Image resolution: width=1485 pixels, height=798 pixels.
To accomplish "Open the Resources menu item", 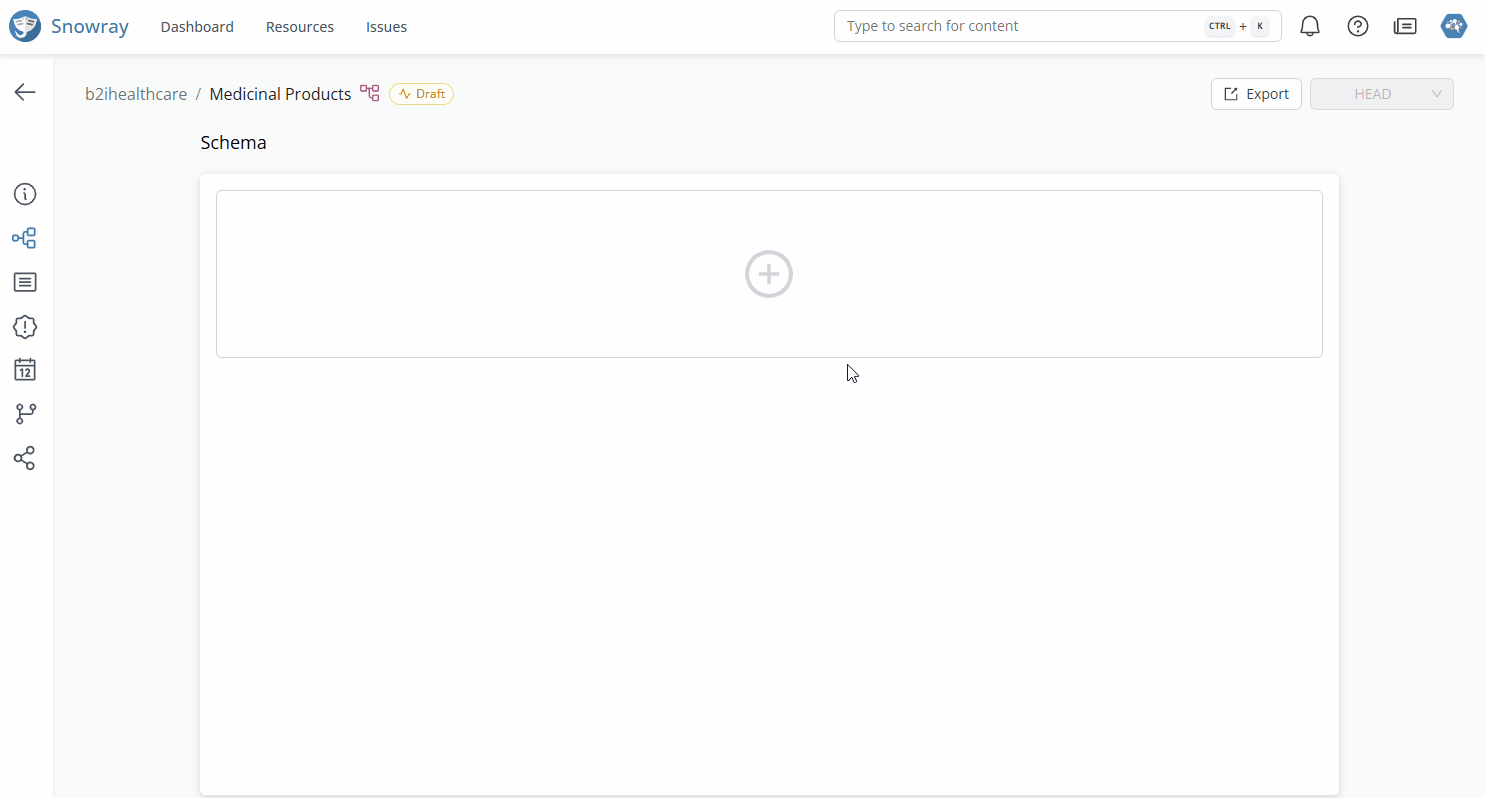I will [x=300, y=27].
